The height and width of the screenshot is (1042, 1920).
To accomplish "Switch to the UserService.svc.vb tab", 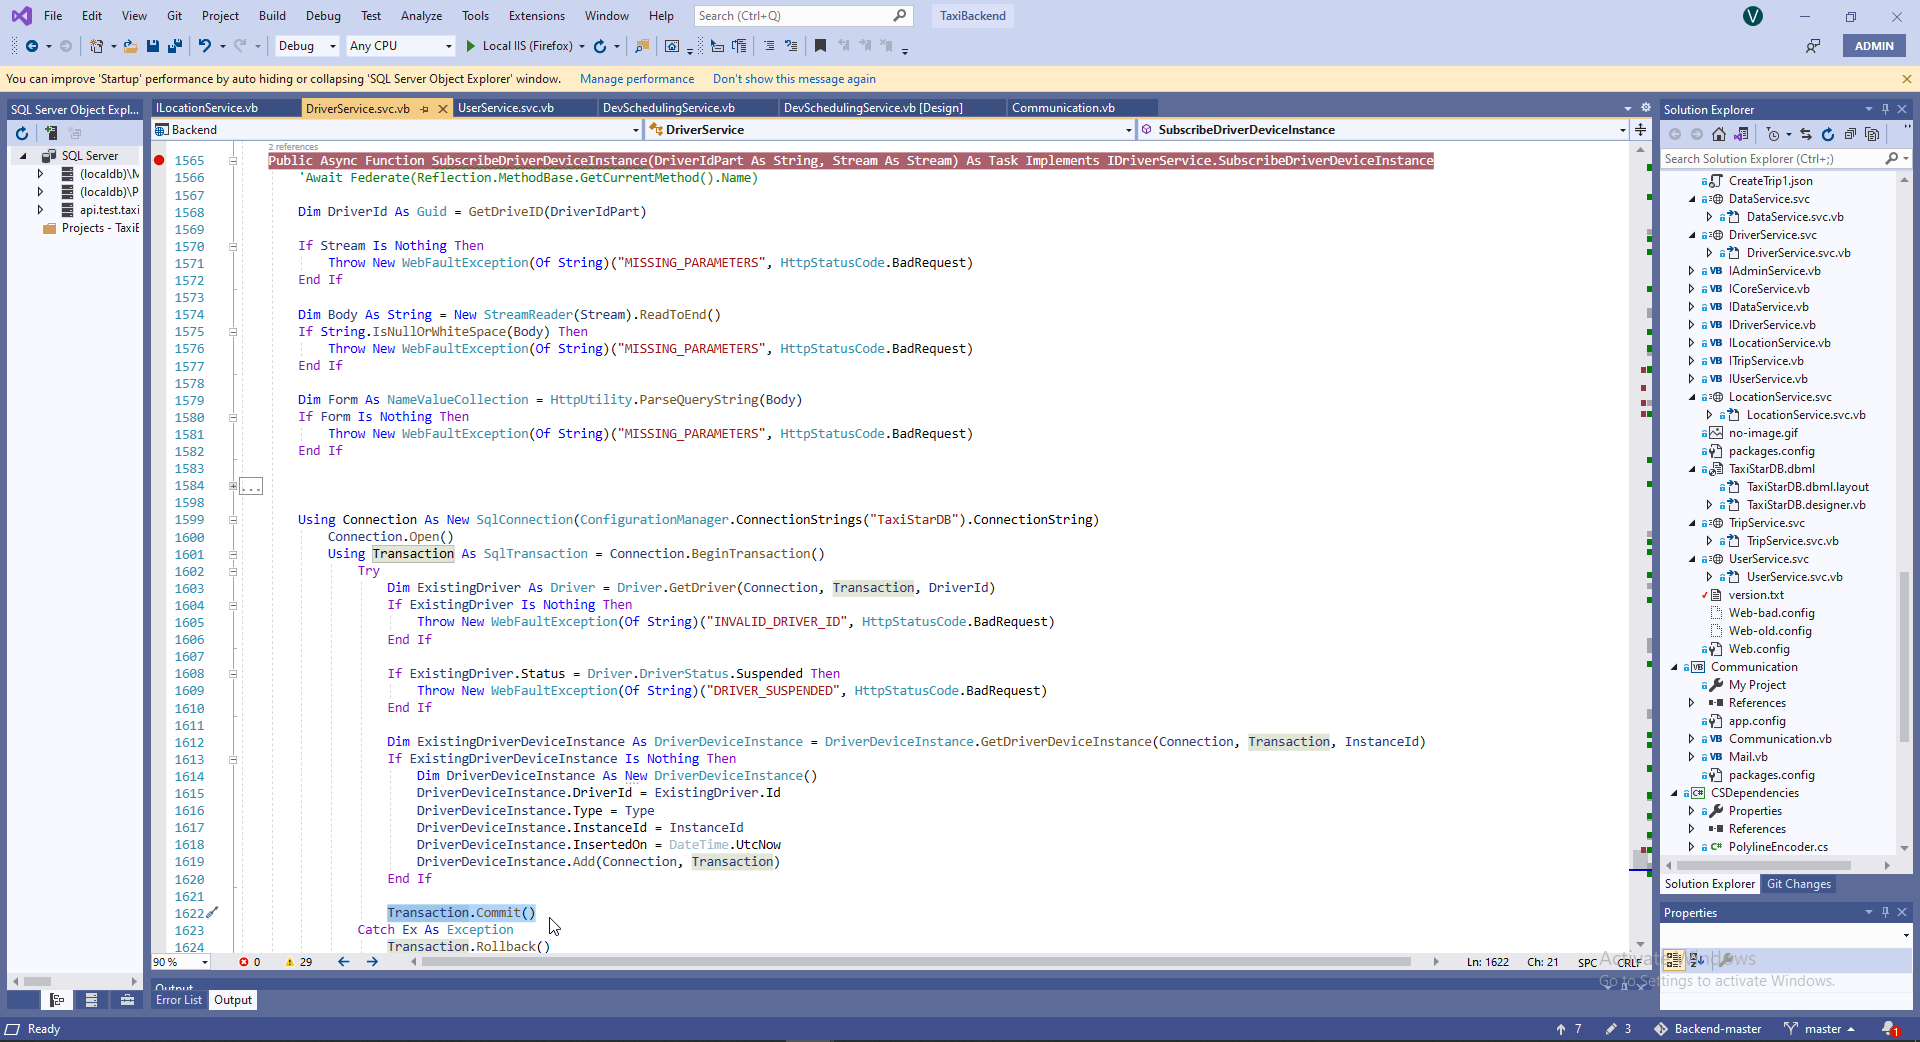I will click(x=505, y=108).
